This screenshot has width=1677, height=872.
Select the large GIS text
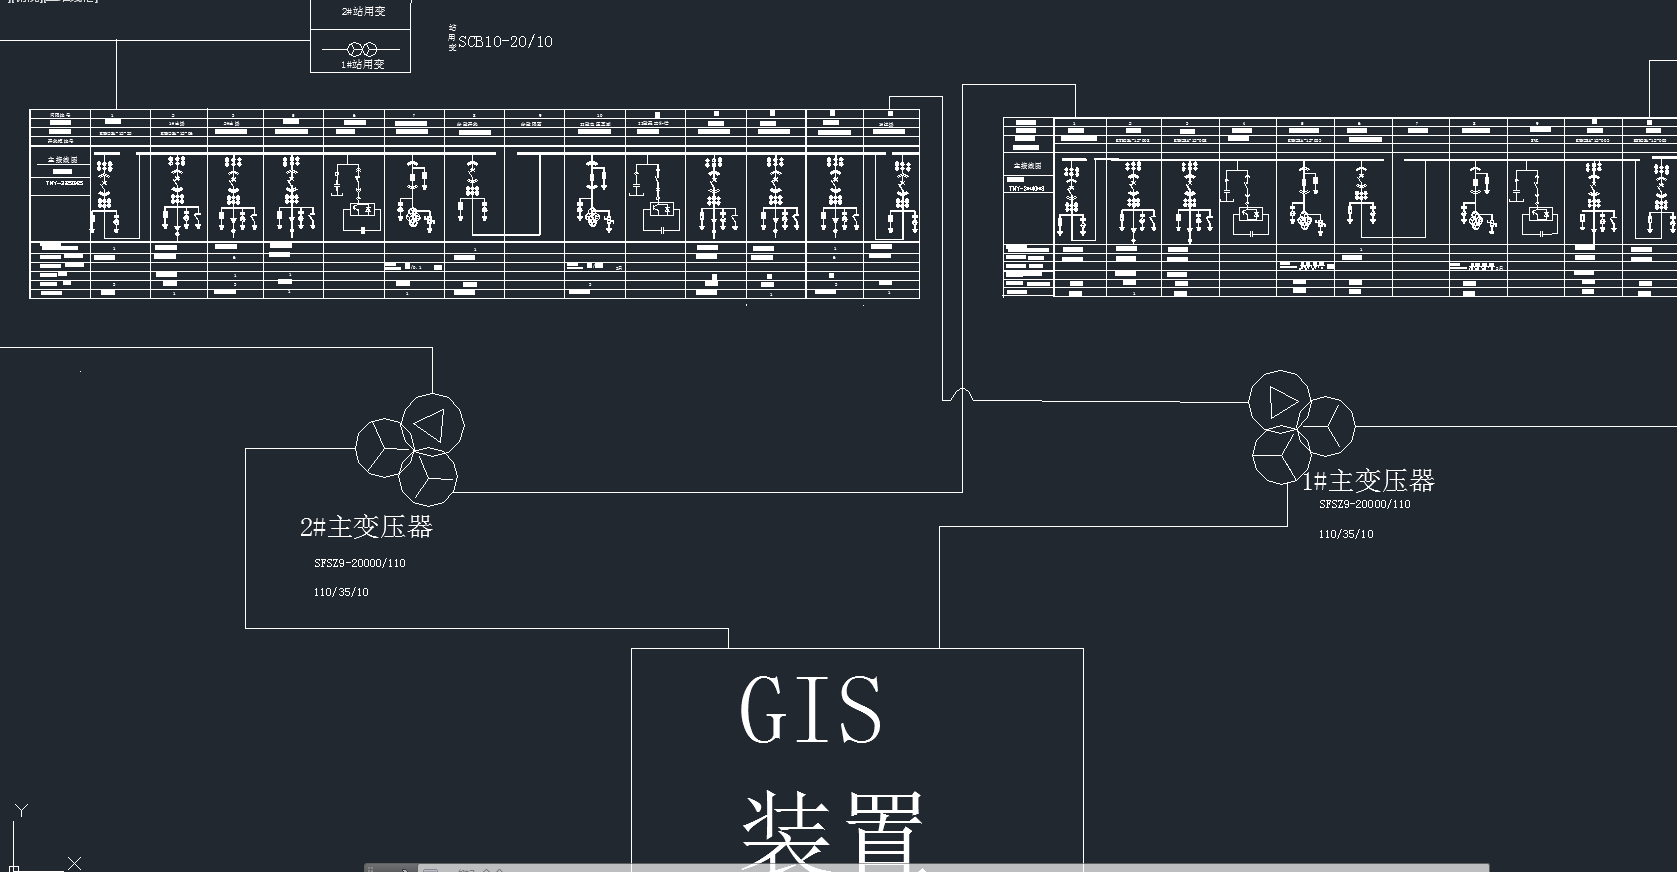click(x=811, y=709)
